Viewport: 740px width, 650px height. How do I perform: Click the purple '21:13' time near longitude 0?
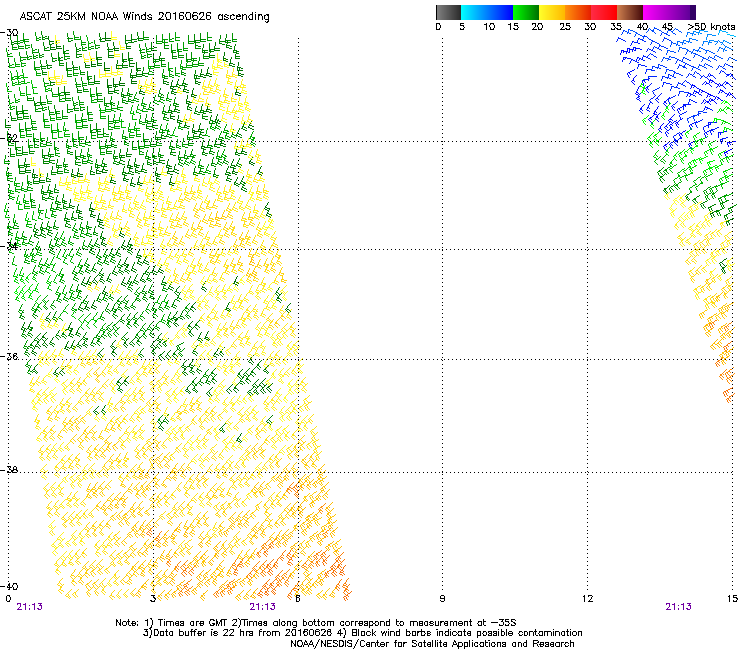point(30,607)
